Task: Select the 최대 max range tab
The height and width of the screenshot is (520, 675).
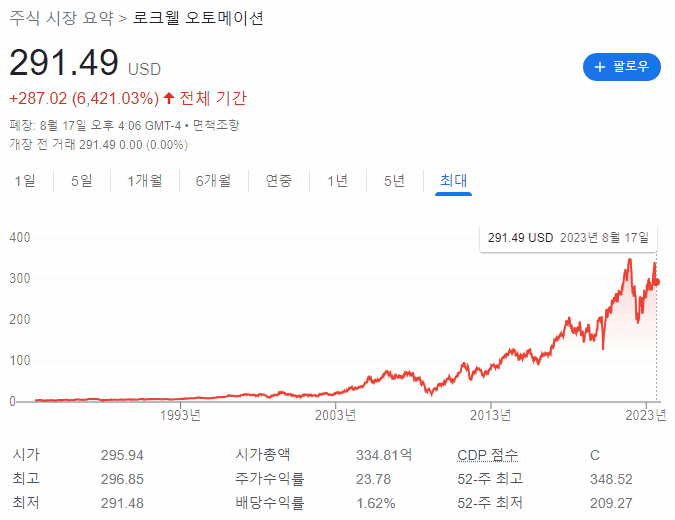Action: point(453,181)
